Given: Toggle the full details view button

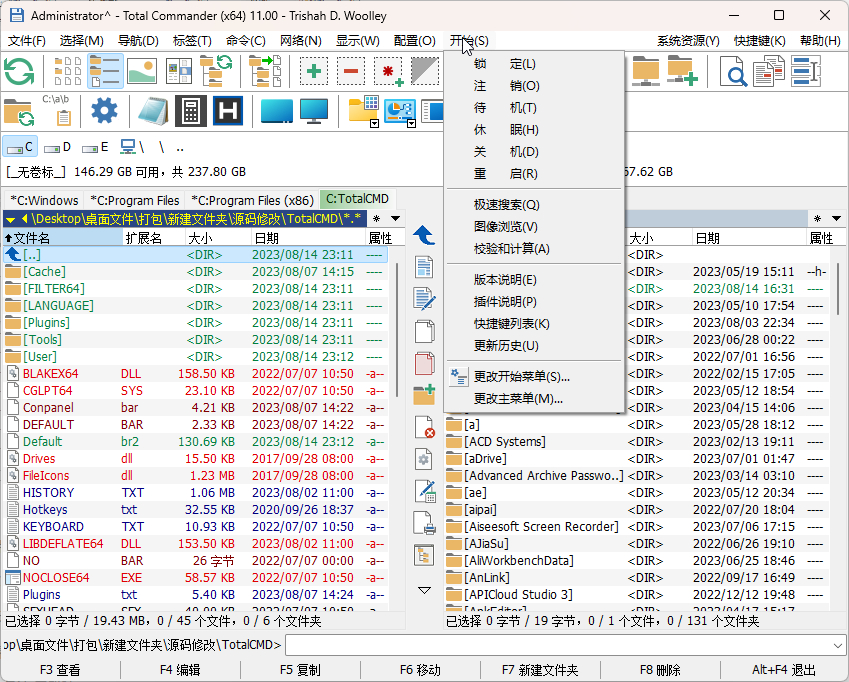Looking at the screenshot, I should [x=105, y=71].
